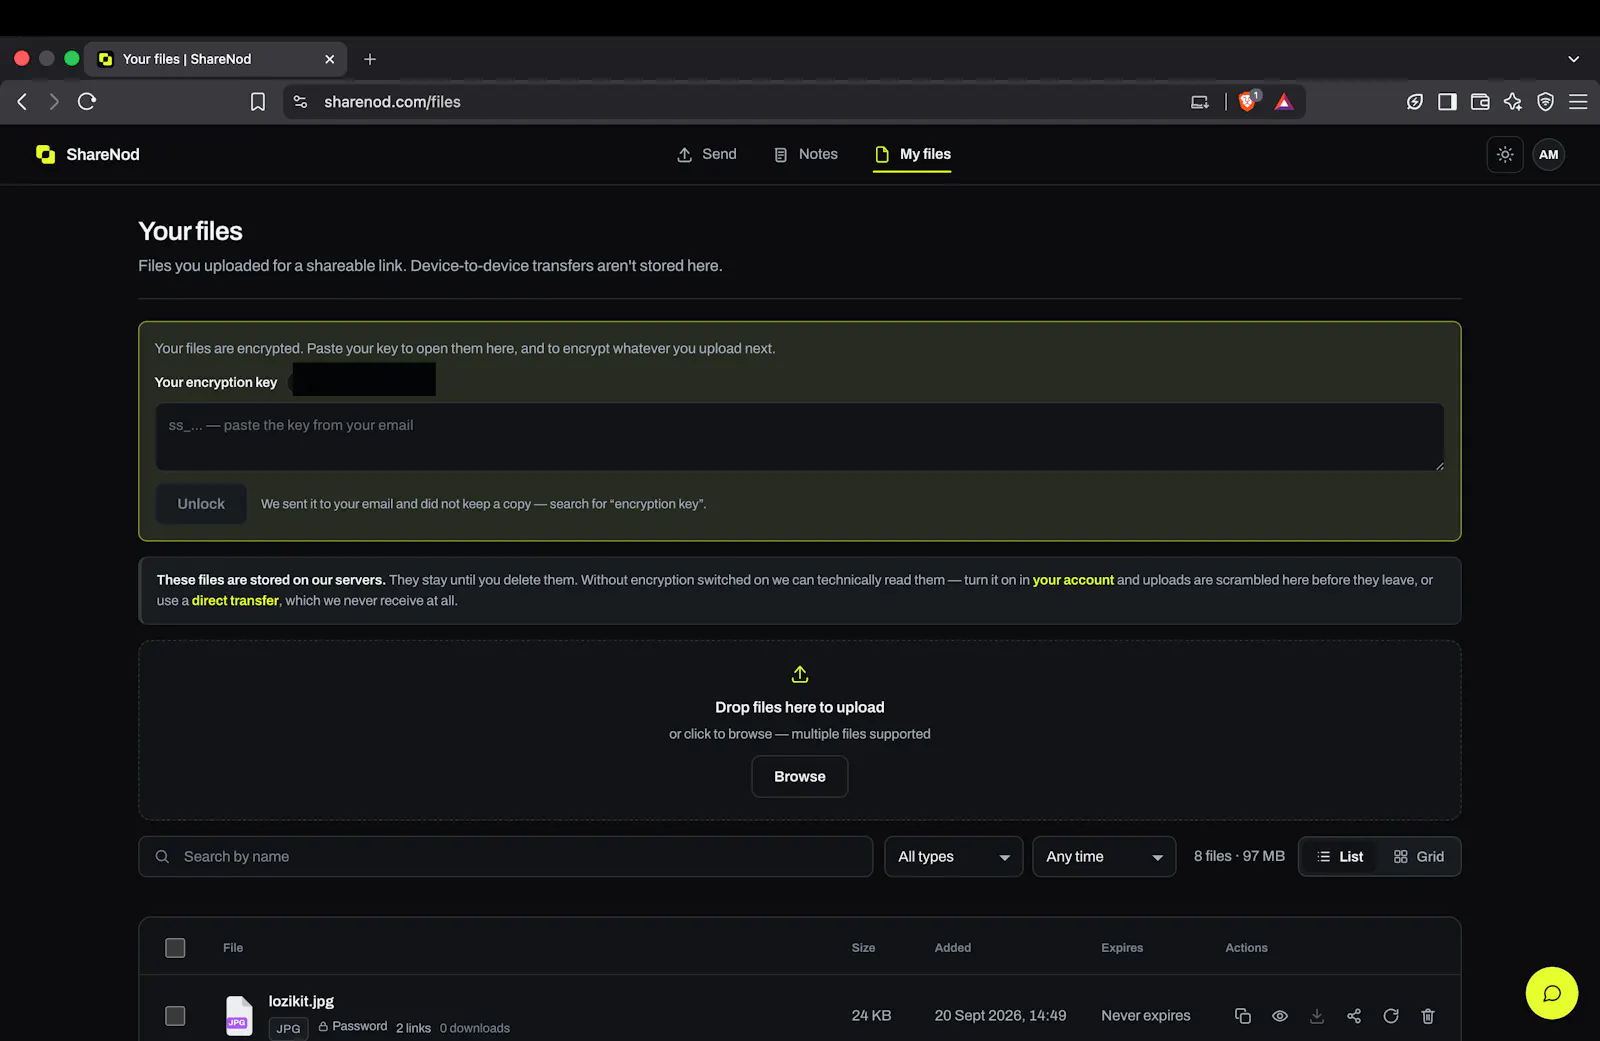This screenshot has height=1041, width=1600.
Task: Preview lozikit.jpg with the eye icon
Action: (1280, 1016)
